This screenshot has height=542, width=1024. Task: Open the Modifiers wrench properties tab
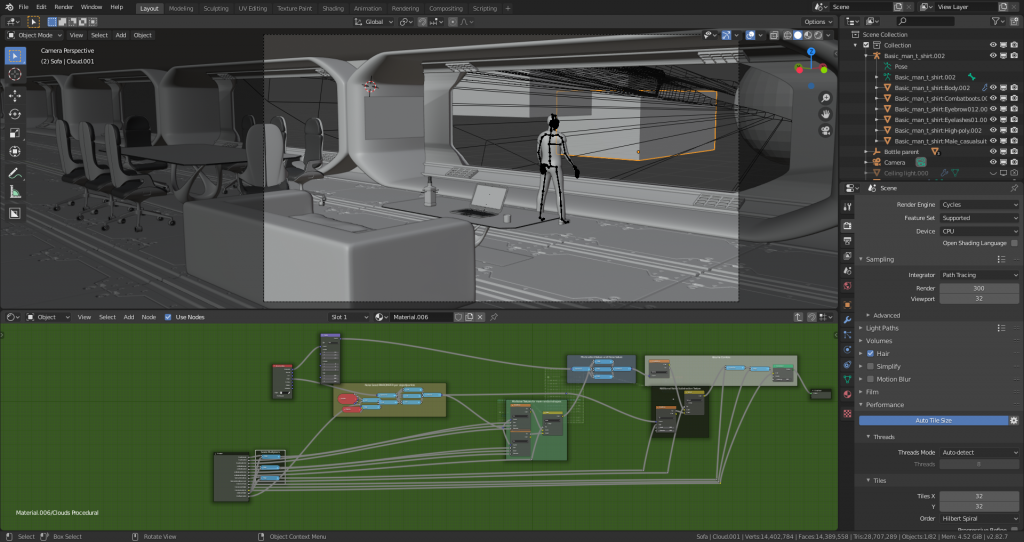(847, 320)
